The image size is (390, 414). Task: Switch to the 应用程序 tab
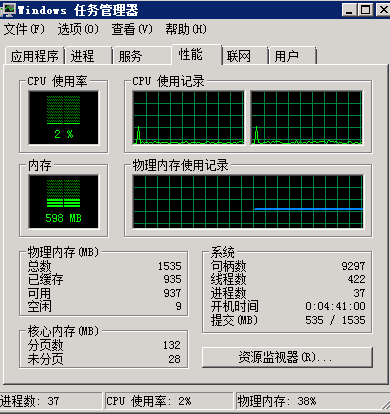pyautogui.click(x=35, y=56)
